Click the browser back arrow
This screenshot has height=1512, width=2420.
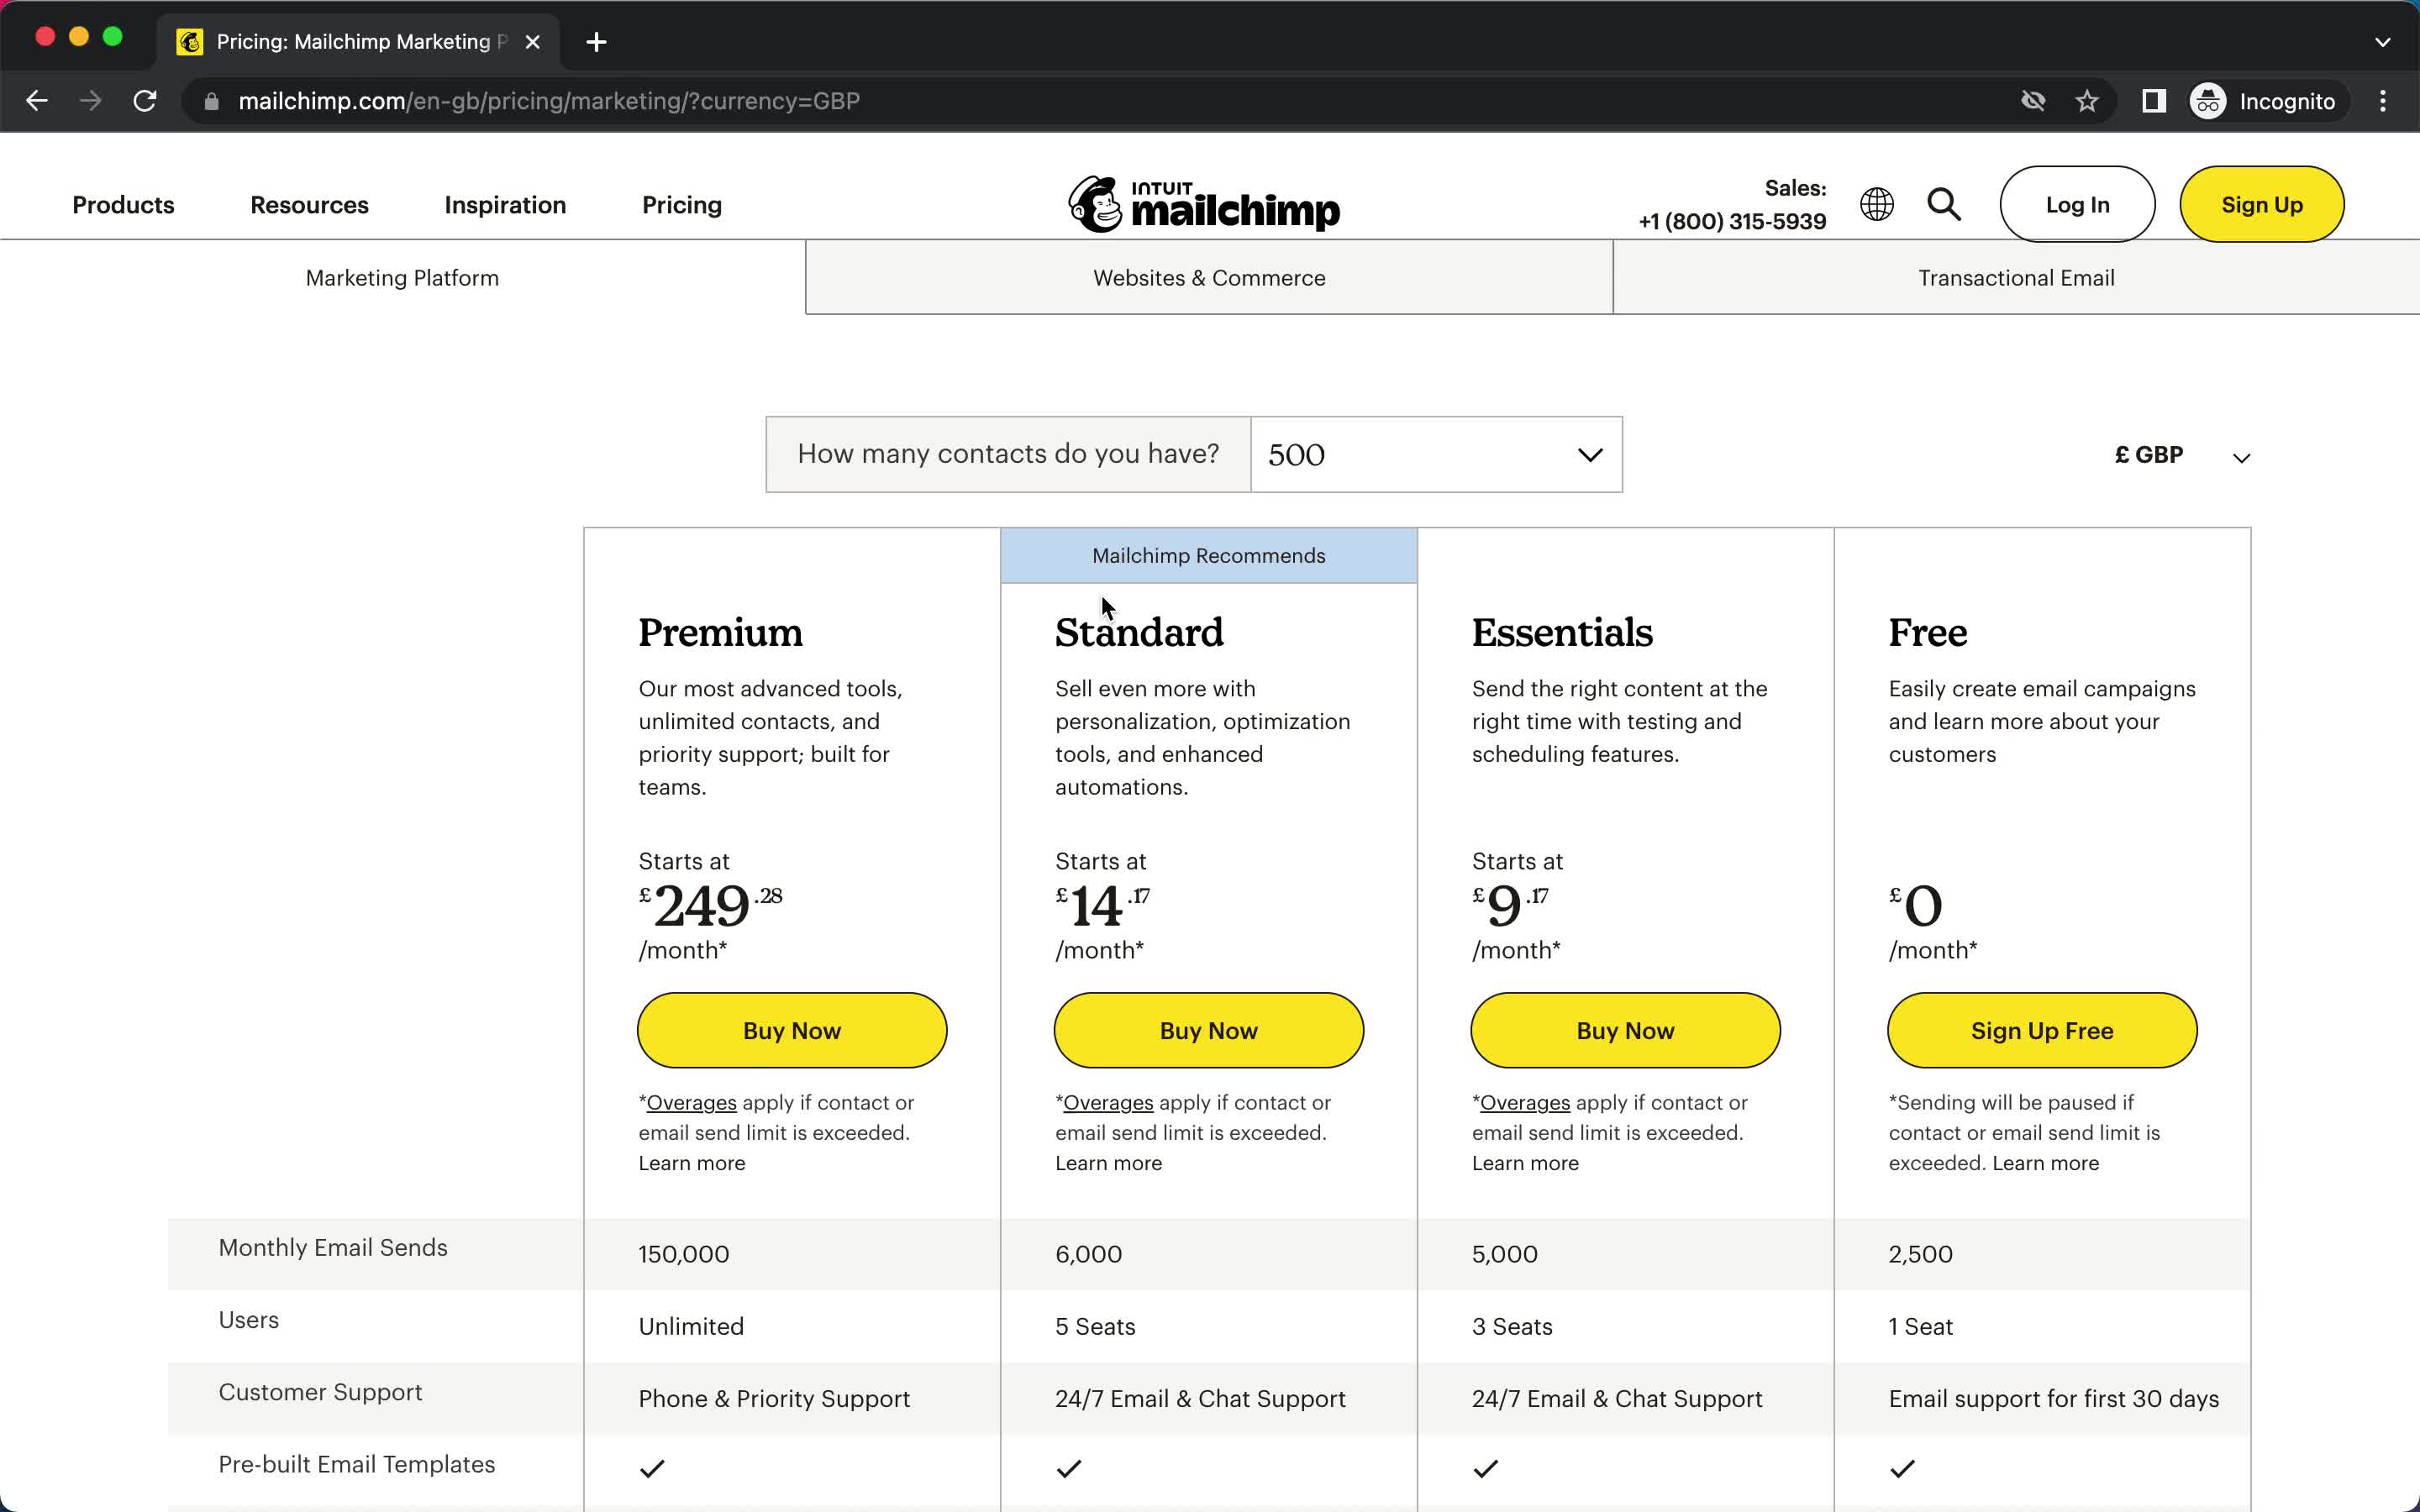point(37,101)
